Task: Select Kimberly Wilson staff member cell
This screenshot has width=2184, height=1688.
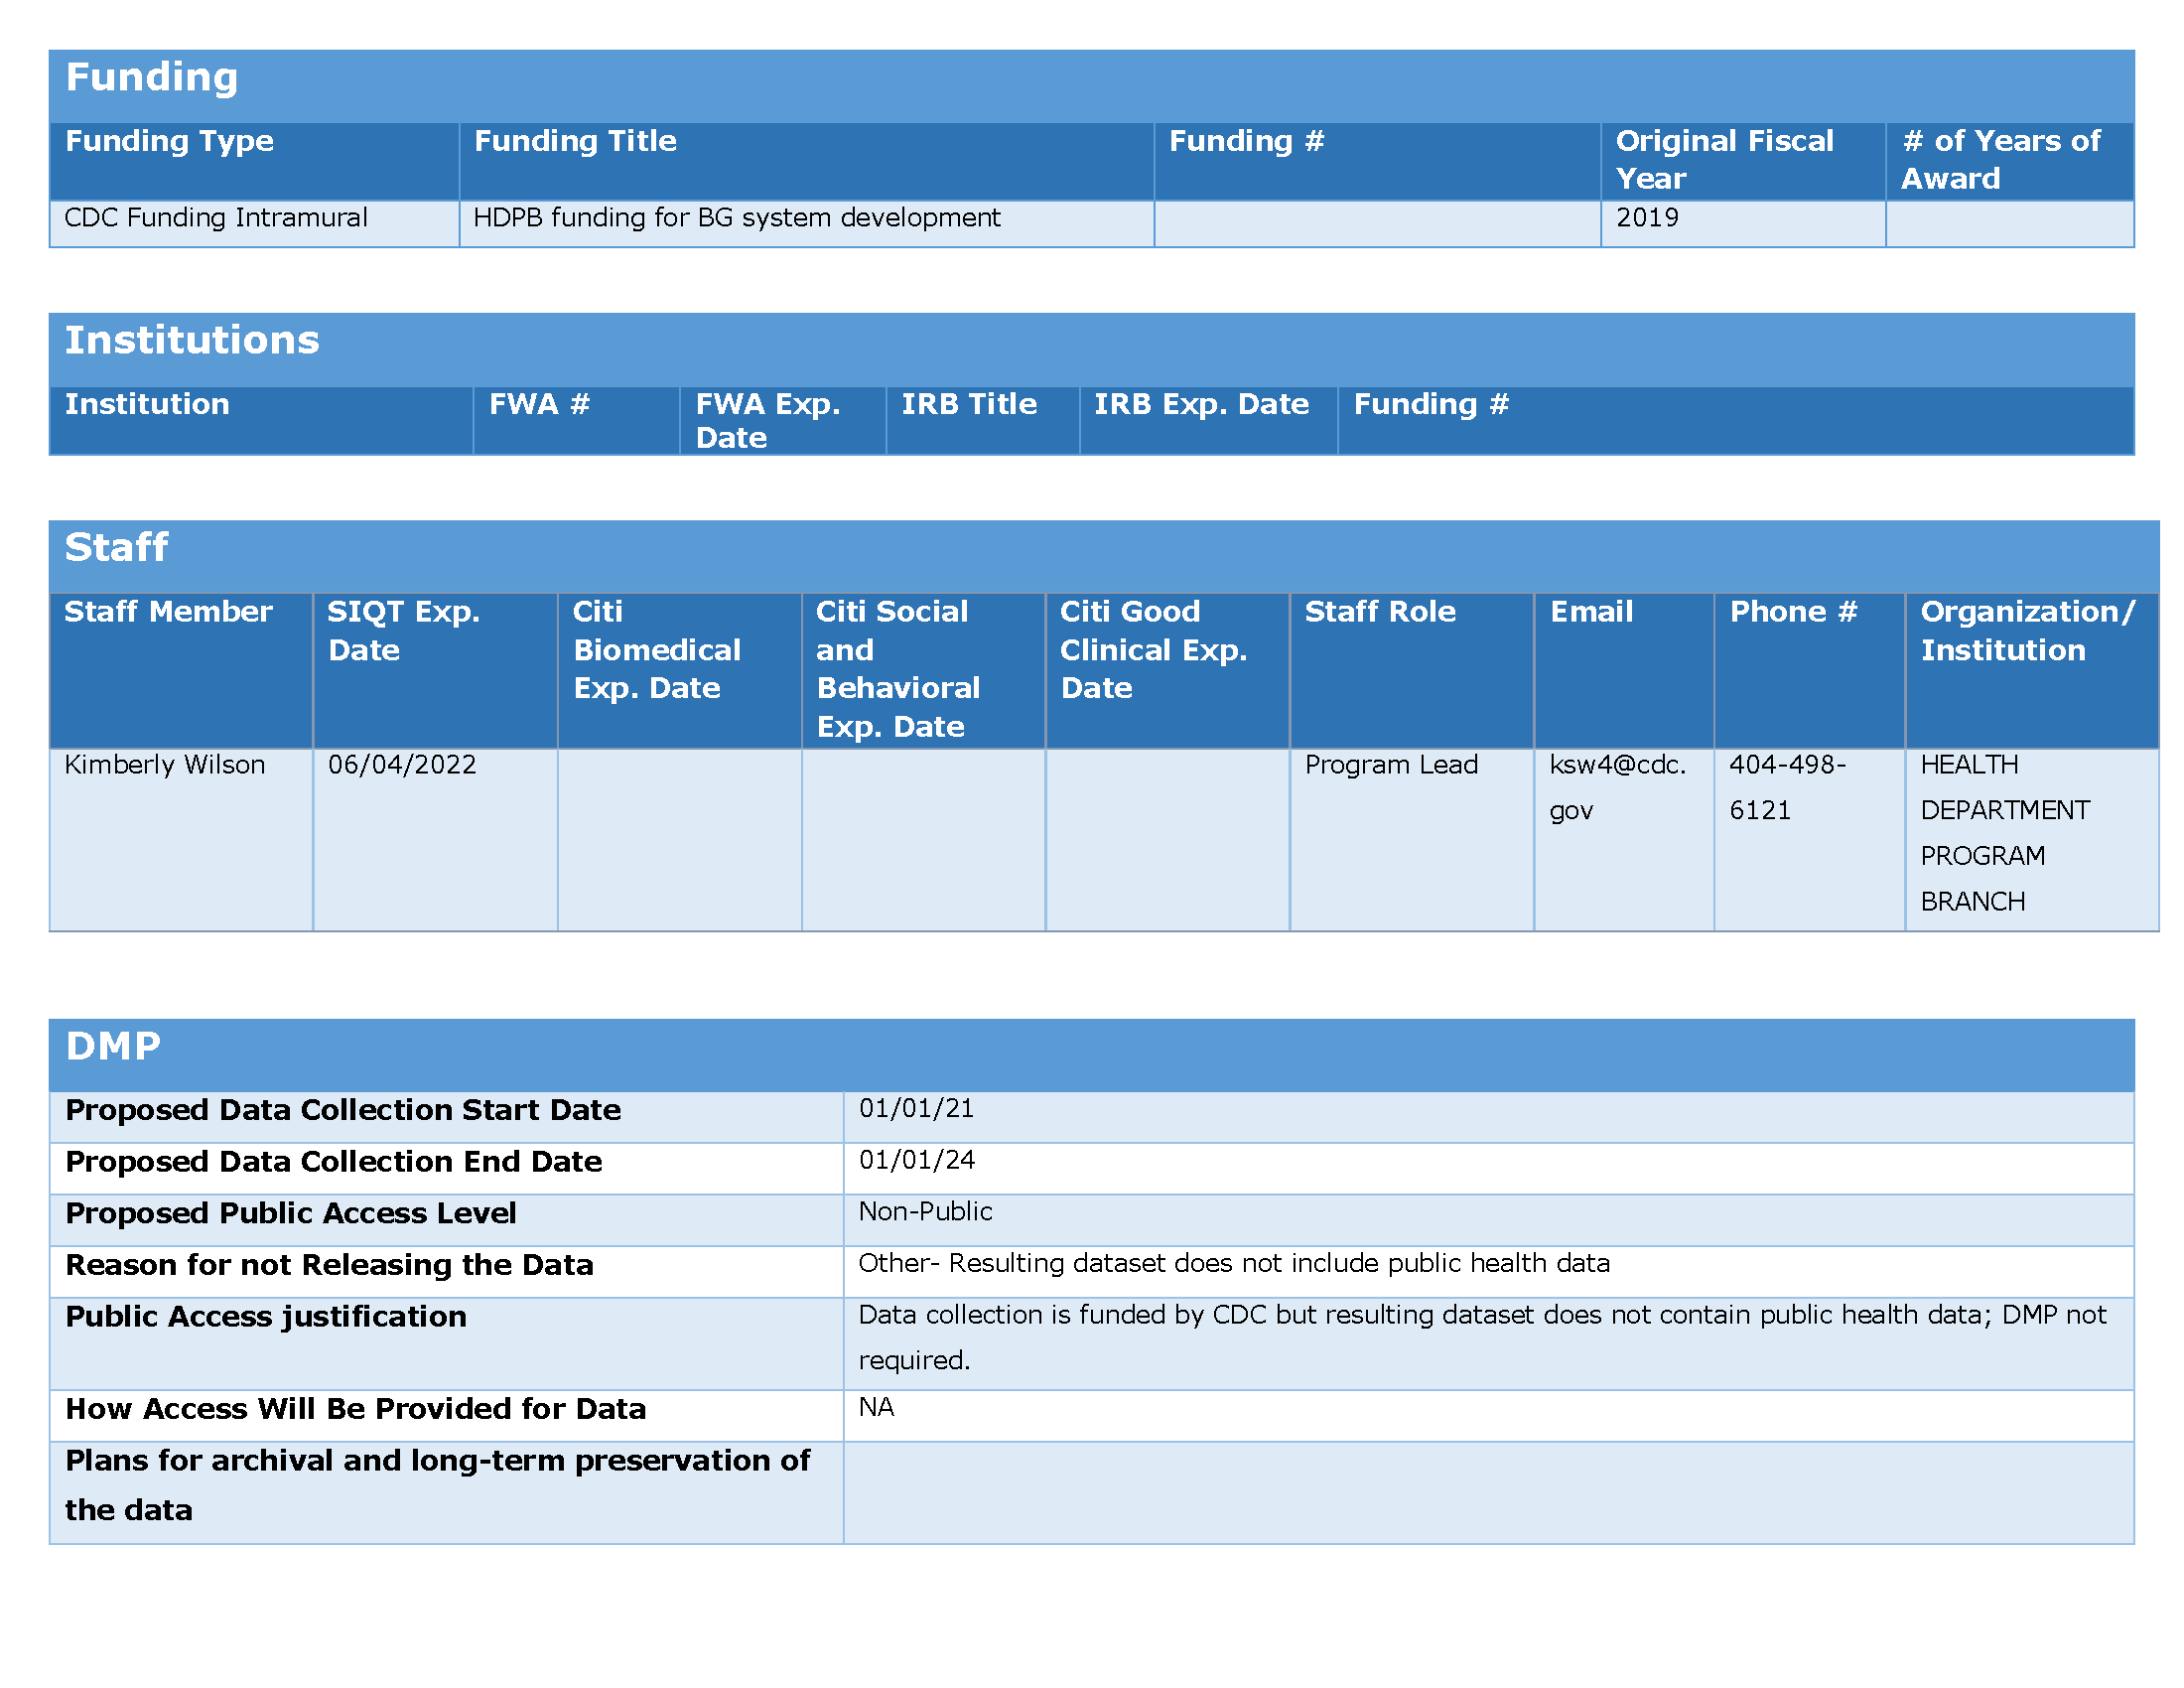Action: coord(165,765)
